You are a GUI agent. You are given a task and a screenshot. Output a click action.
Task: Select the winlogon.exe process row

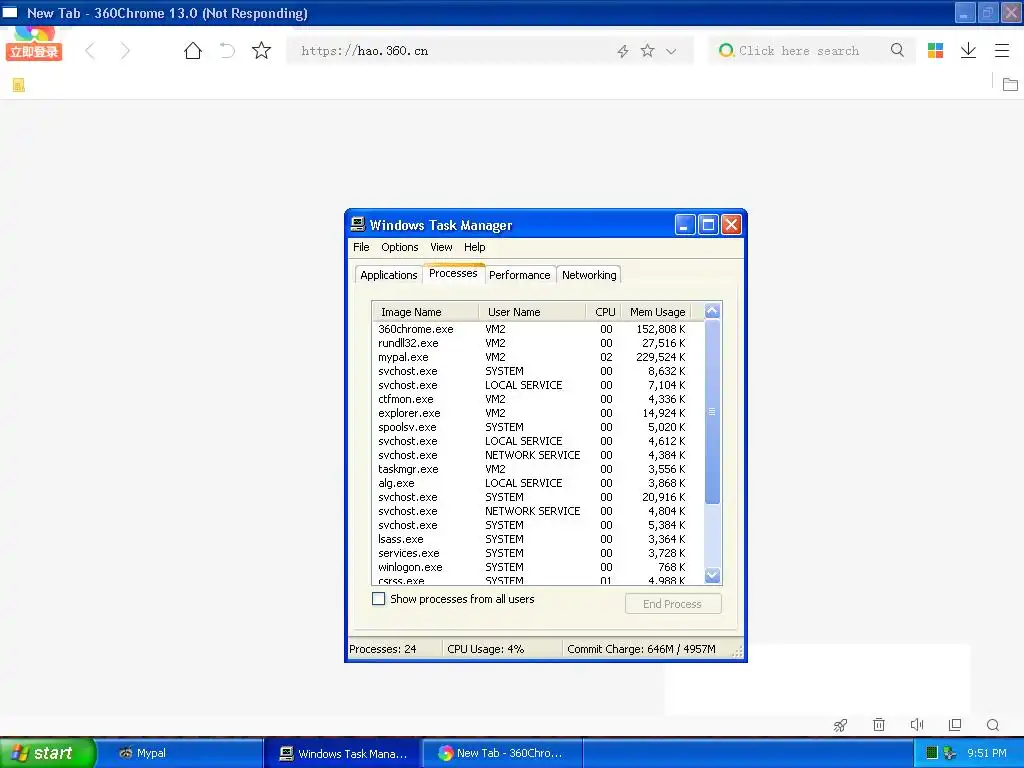pos(538,568)
